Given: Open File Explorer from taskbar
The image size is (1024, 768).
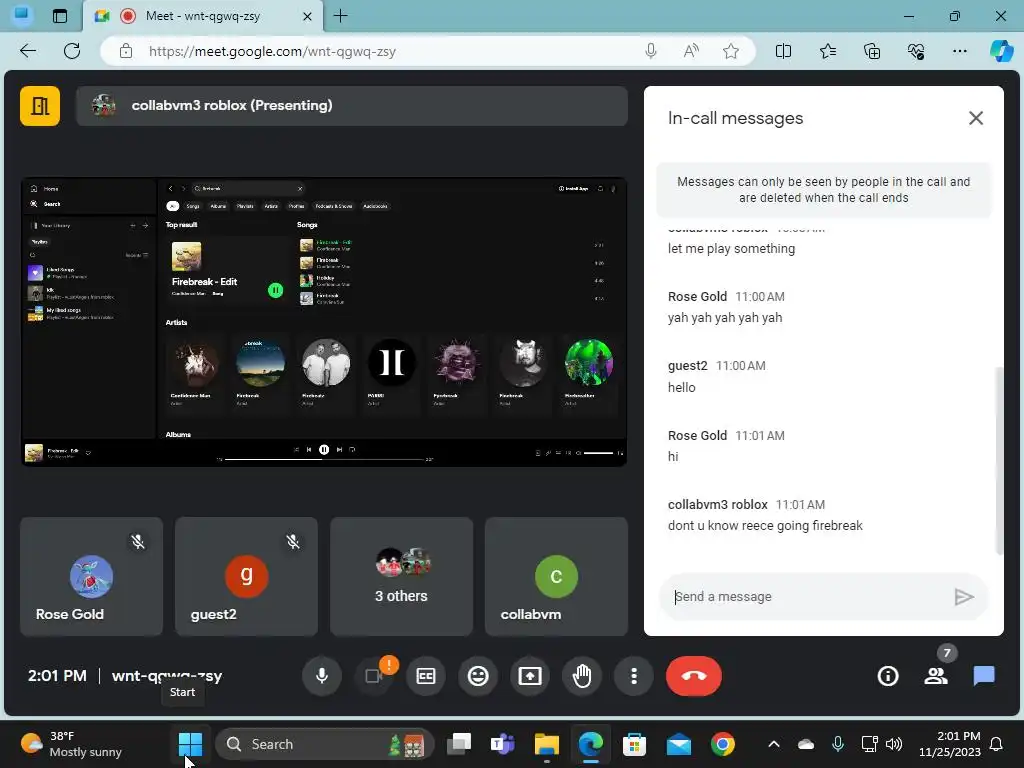Looking at the screenshot, I should 547,744.
